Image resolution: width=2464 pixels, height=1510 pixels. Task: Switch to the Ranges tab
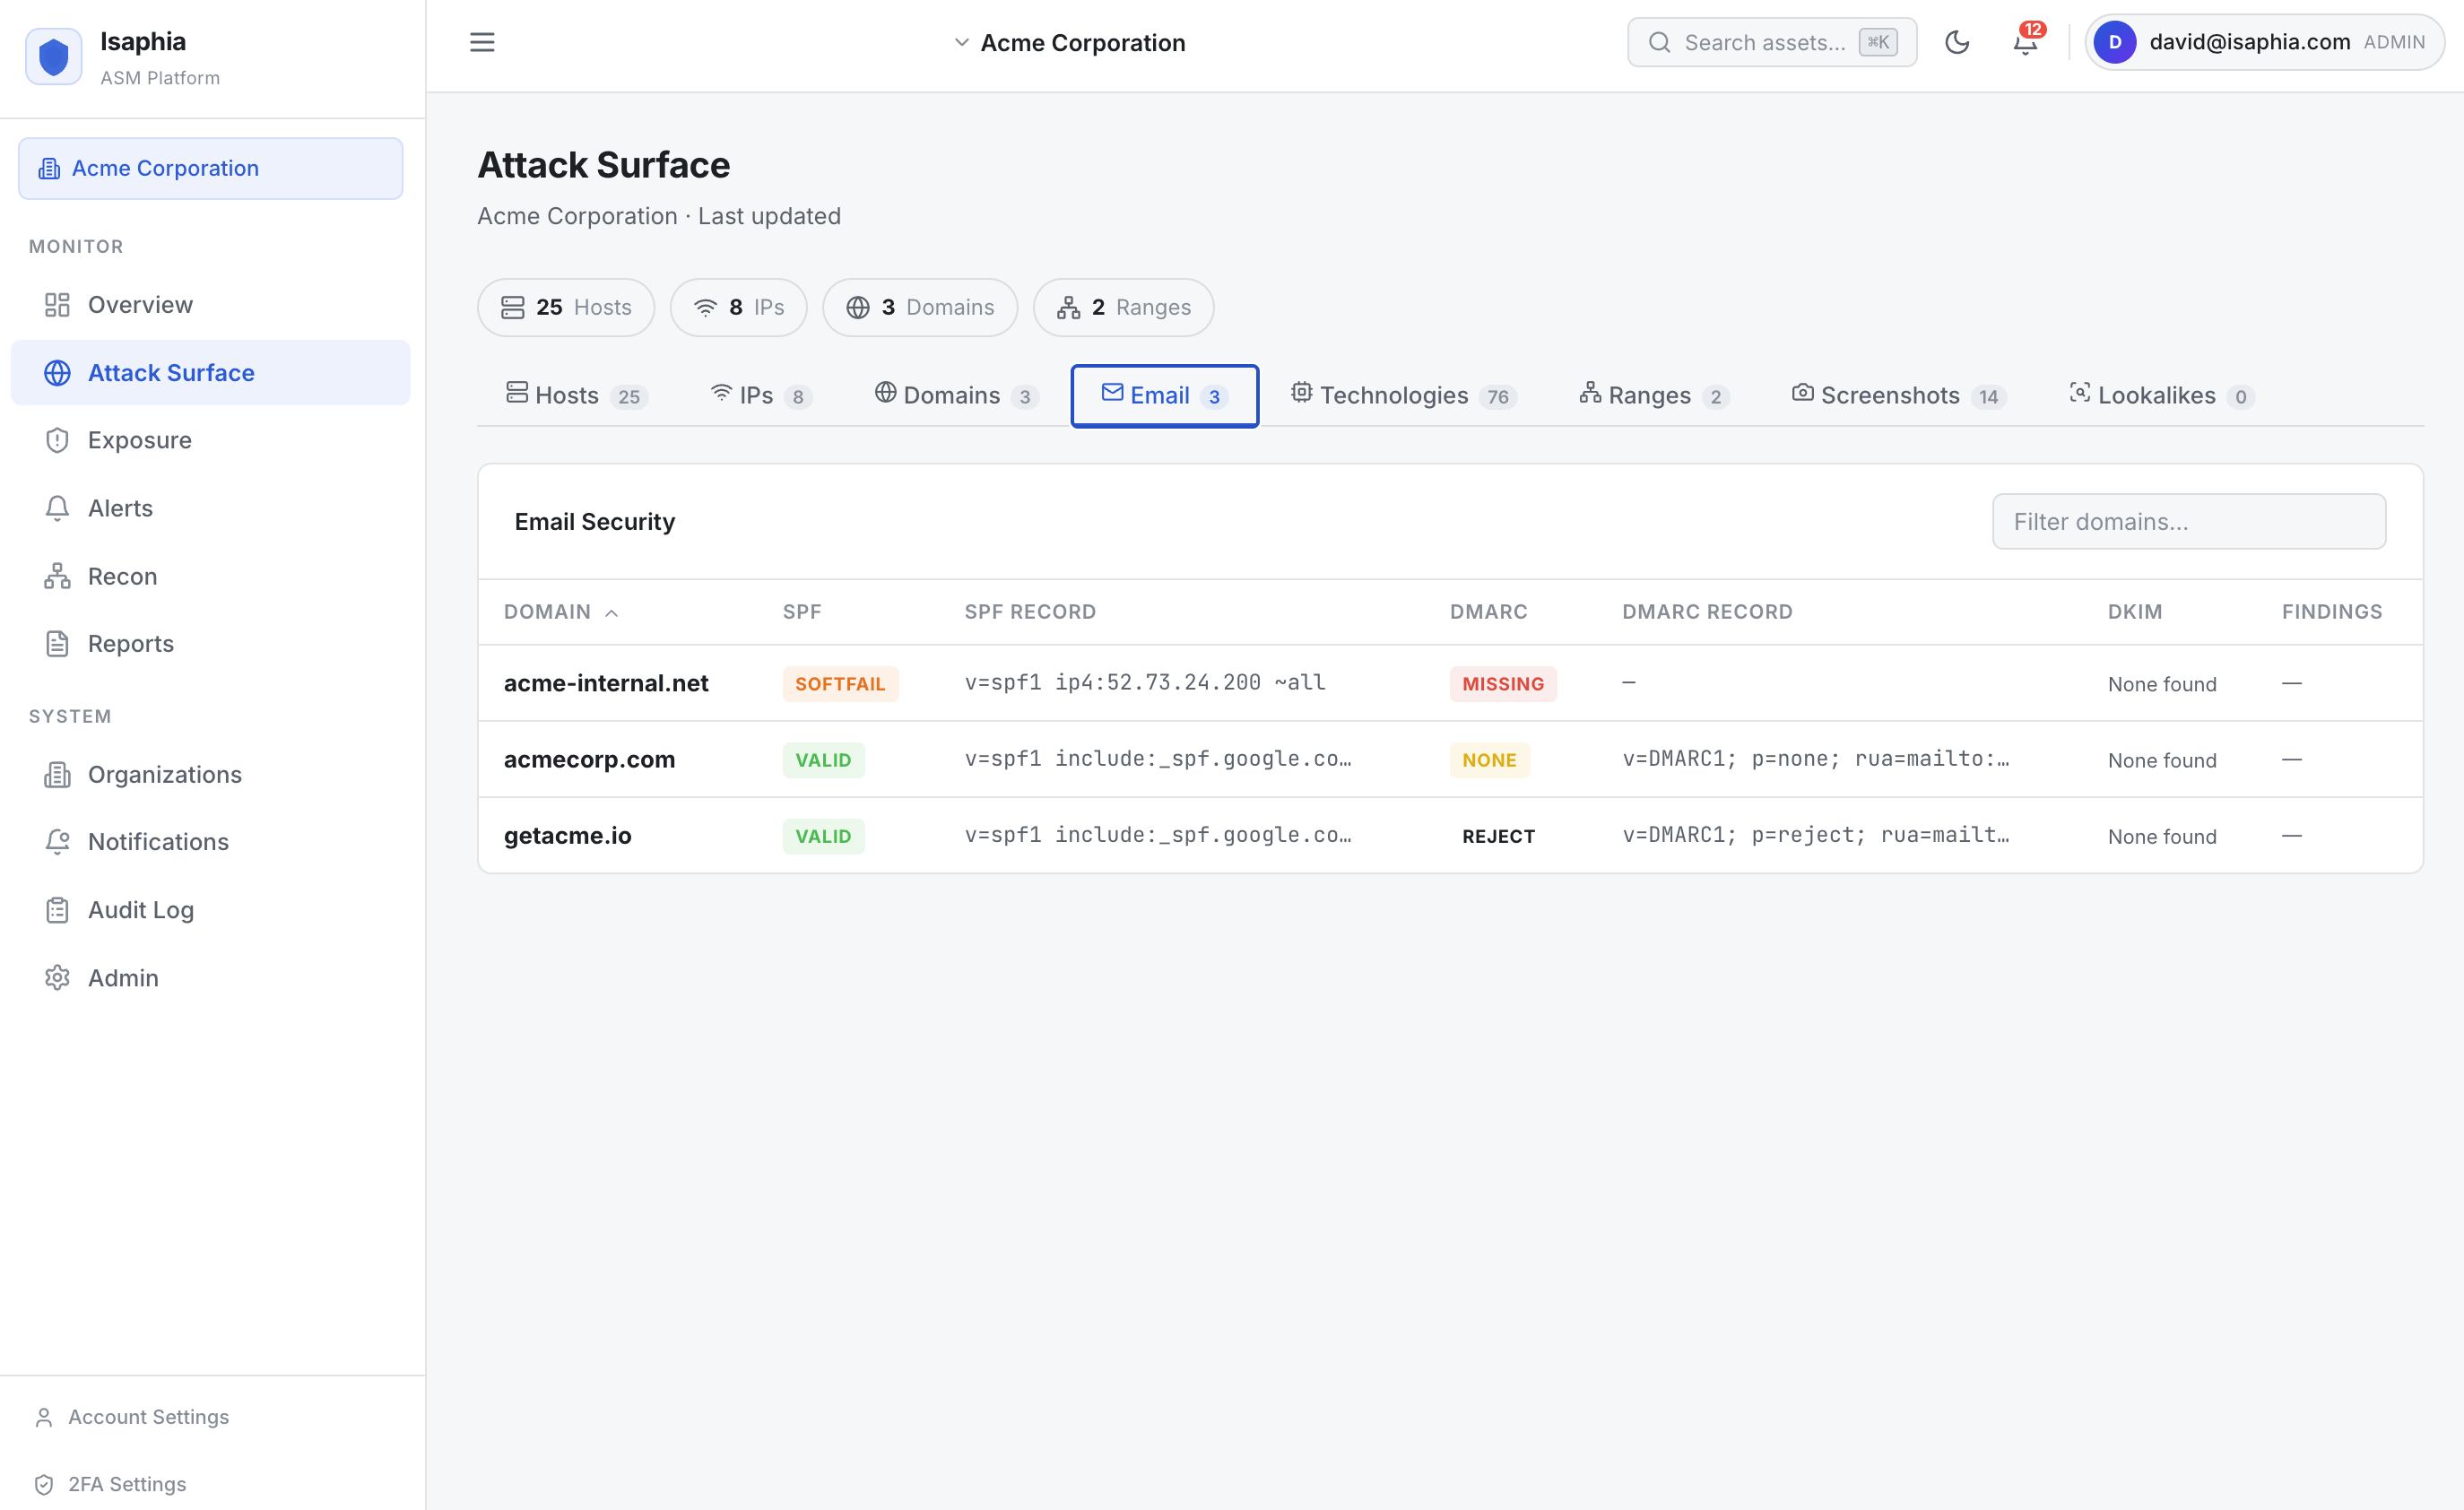pos(1654,395)
